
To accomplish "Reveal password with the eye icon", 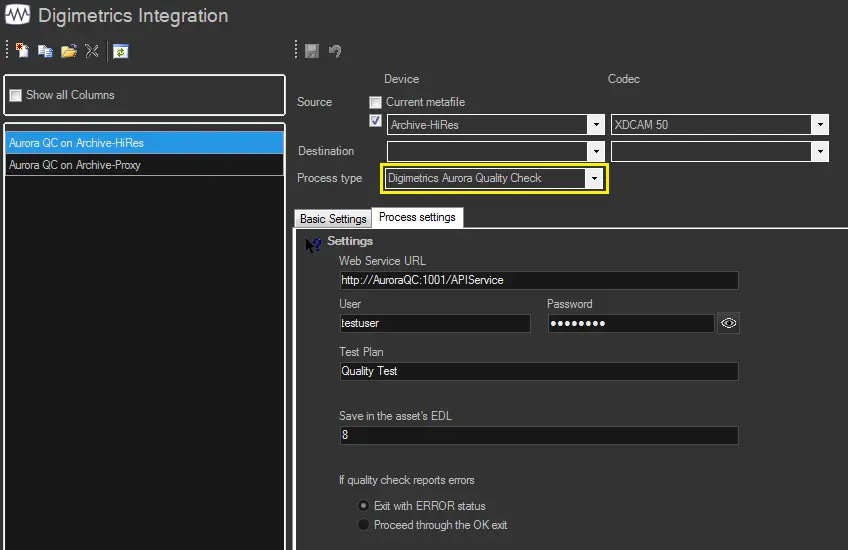I will click(728, 323).
